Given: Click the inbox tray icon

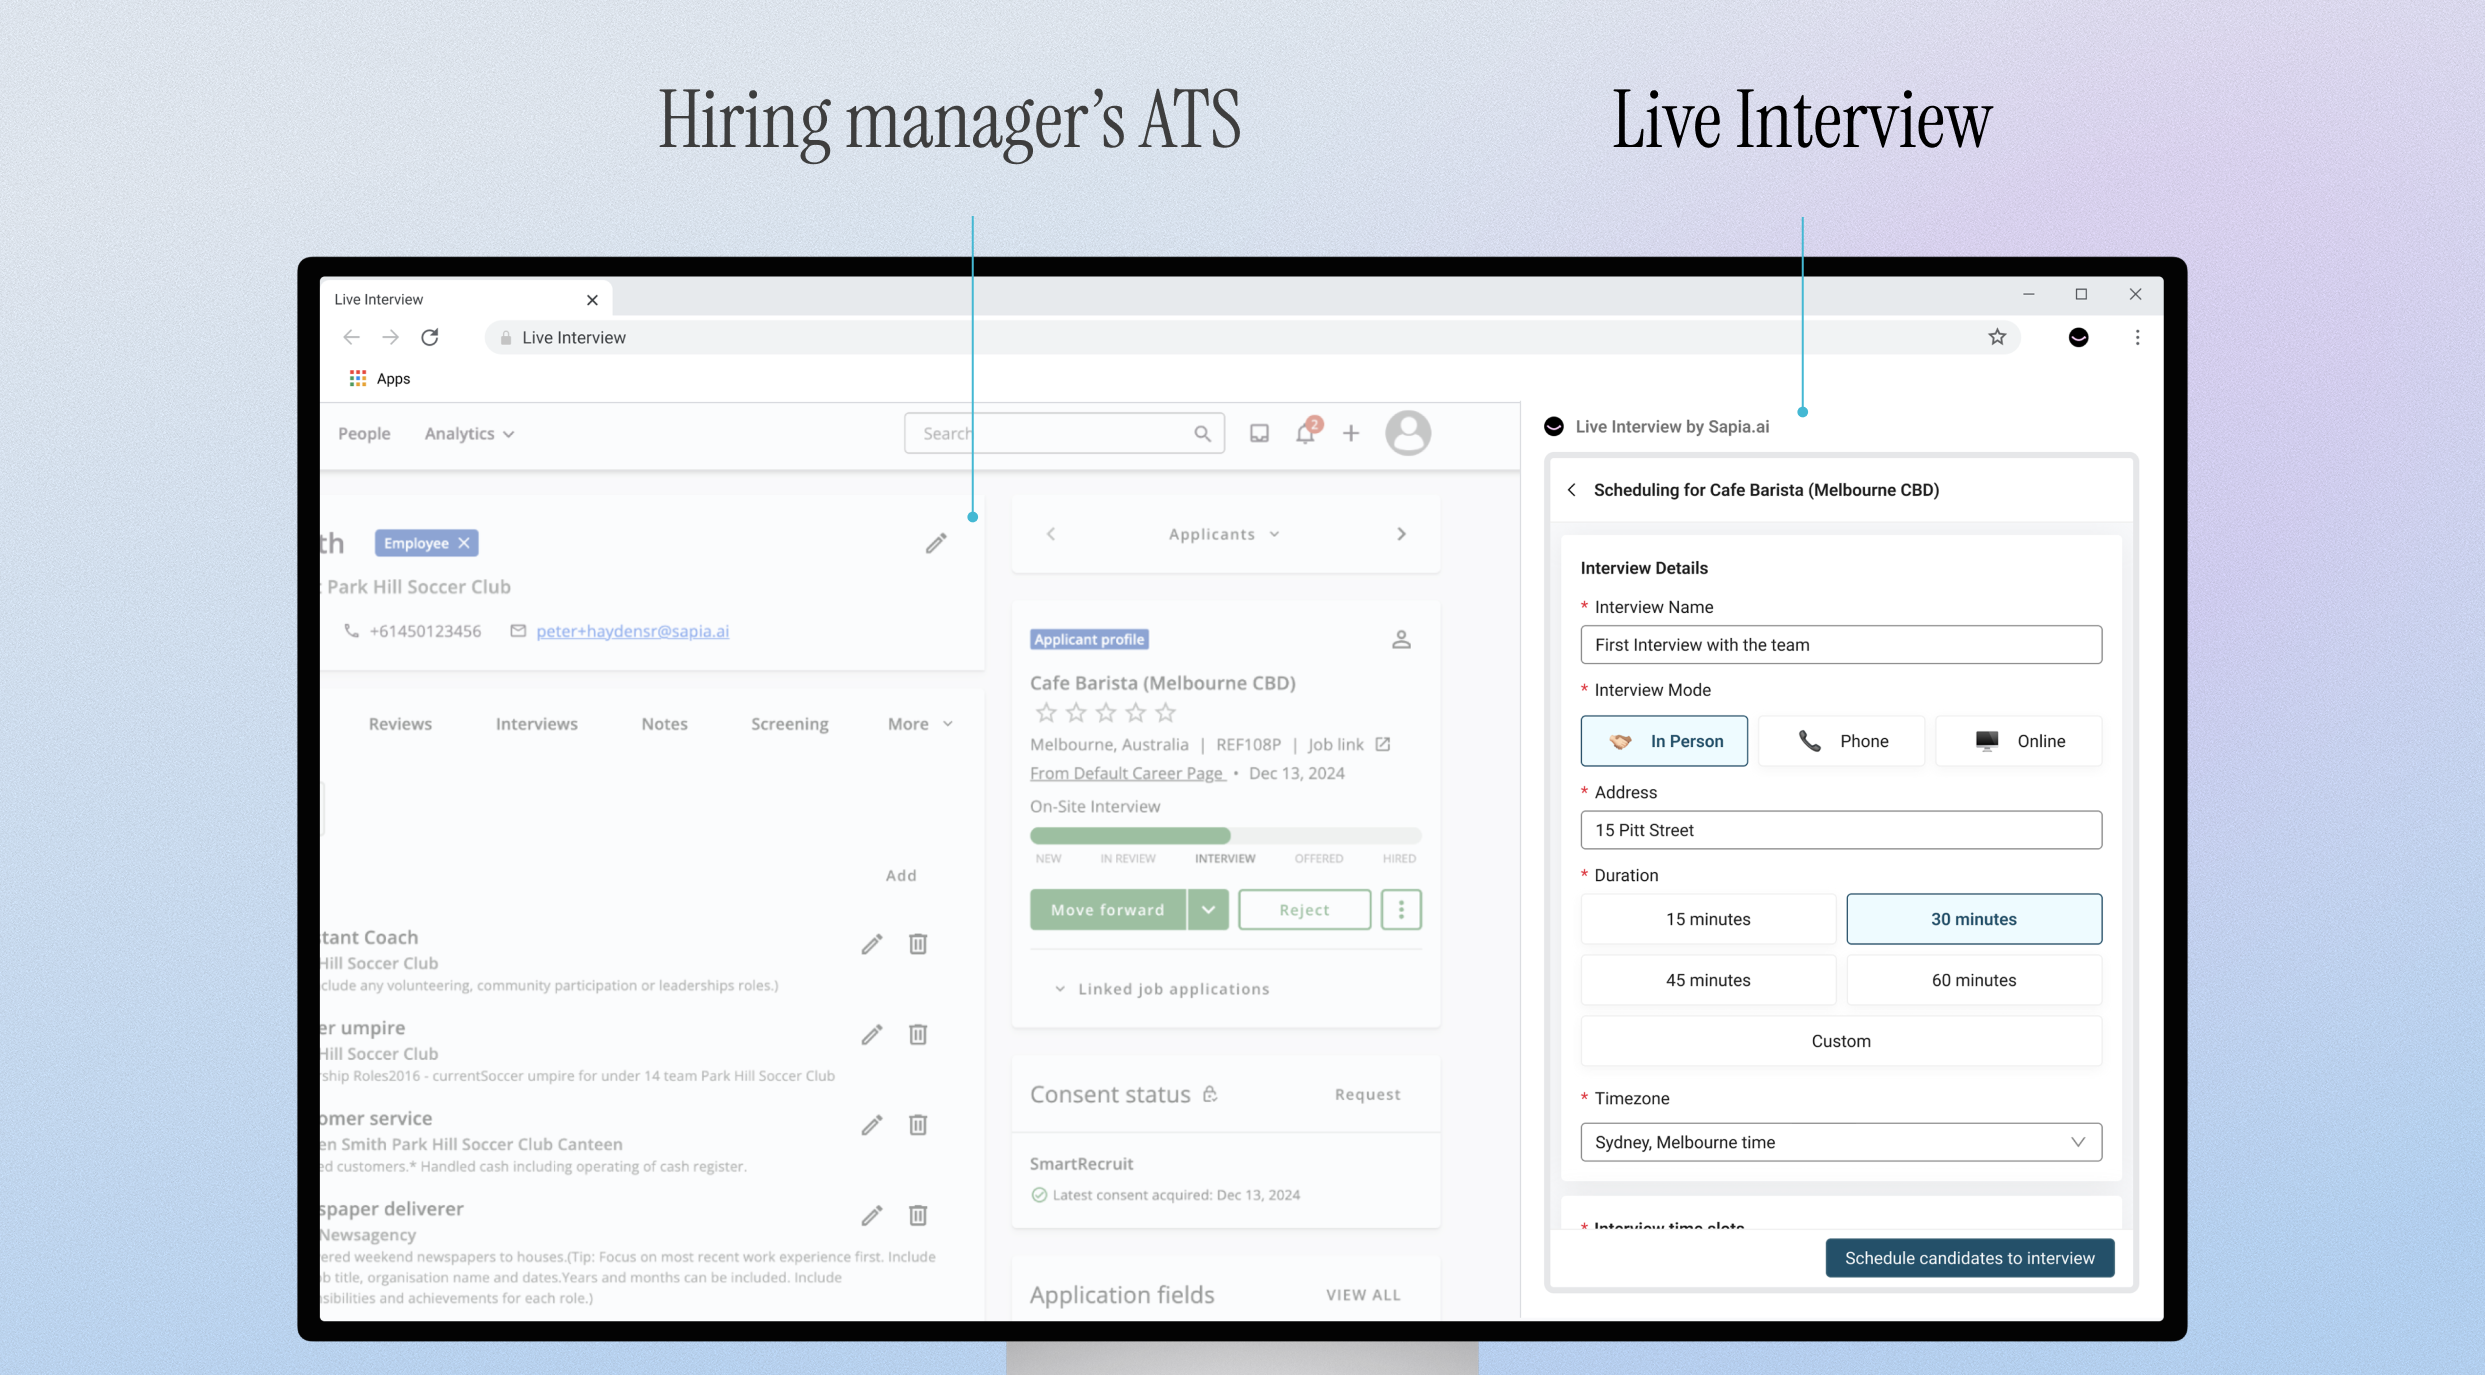Looking at the screenshot, I should pos(1259,433).
